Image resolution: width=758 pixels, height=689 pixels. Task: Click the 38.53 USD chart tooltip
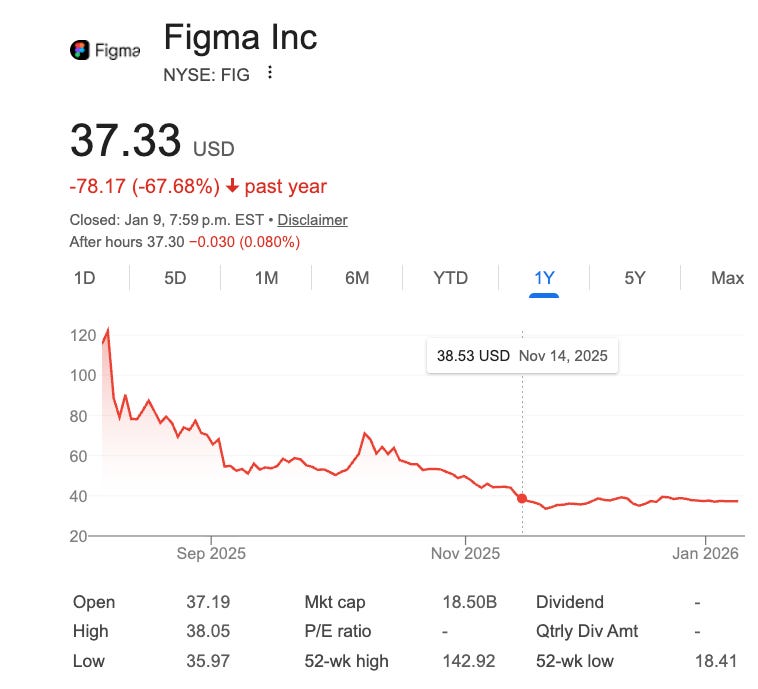coord(522,356)
